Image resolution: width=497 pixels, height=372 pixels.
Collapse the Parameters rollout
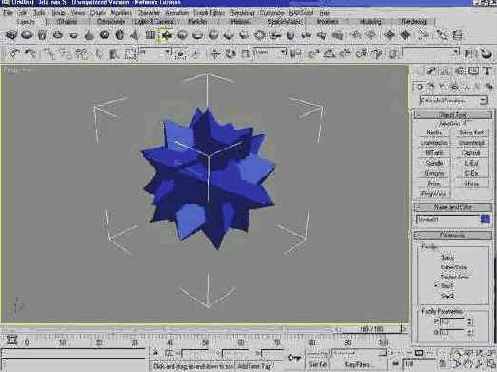point(453,235)
